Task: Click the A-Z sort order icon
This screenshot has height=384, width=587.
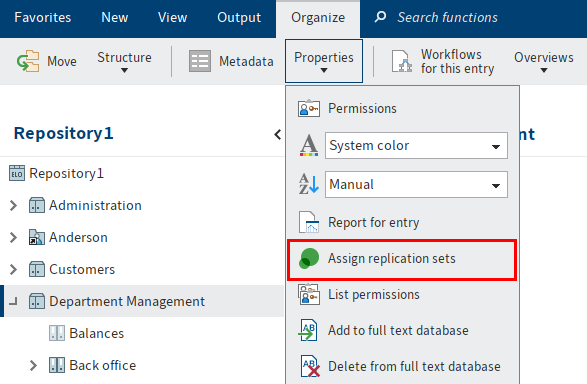Action: click(x=309, y=184)
